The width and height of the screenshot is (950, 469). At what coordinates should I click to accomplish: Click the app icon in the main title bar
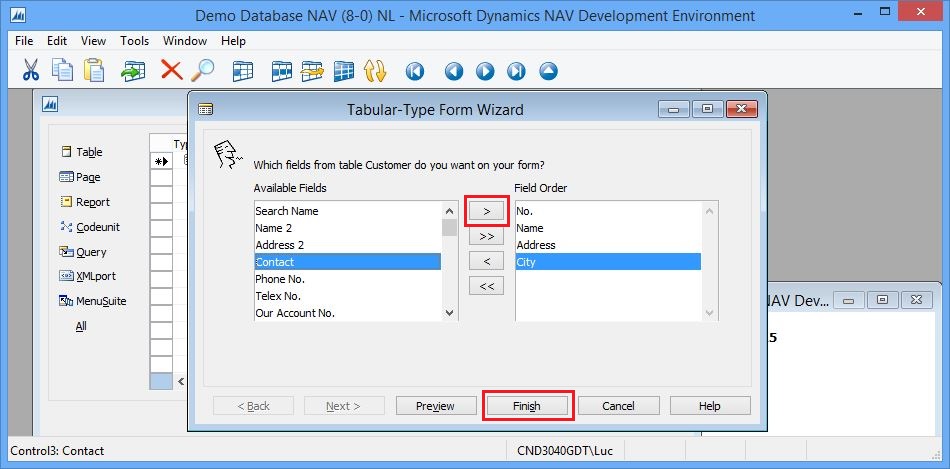coord(20,15)
